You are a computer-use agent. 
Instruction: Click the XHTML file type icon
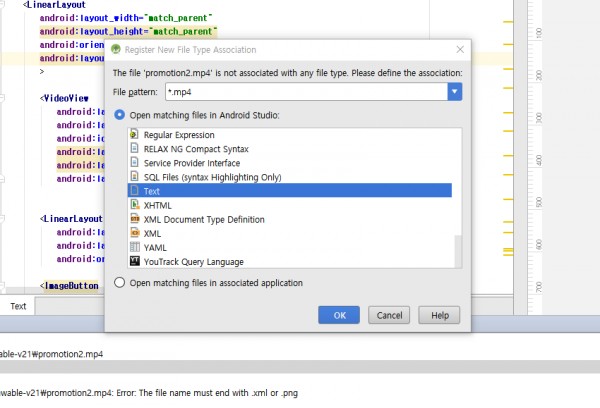click(135, 205)
